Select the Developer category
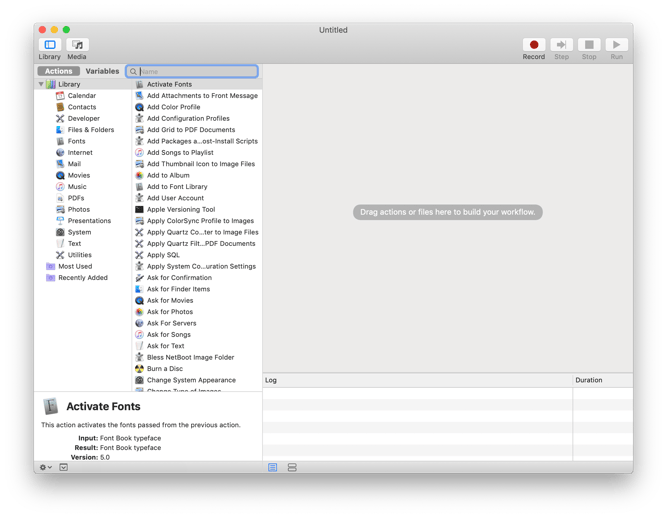The width and height of the screenshot is (667, 518). click(84, 118)
